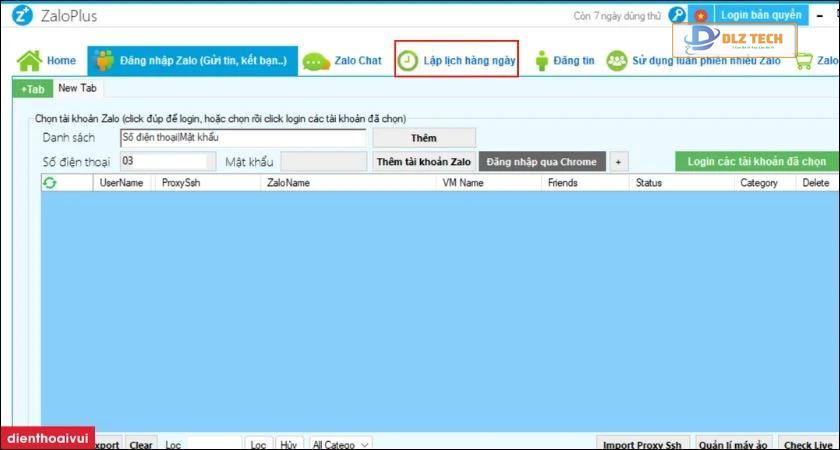Click the shopping cart icon
The width and height of the screenshot is (840, 450).
click(804, 61)
